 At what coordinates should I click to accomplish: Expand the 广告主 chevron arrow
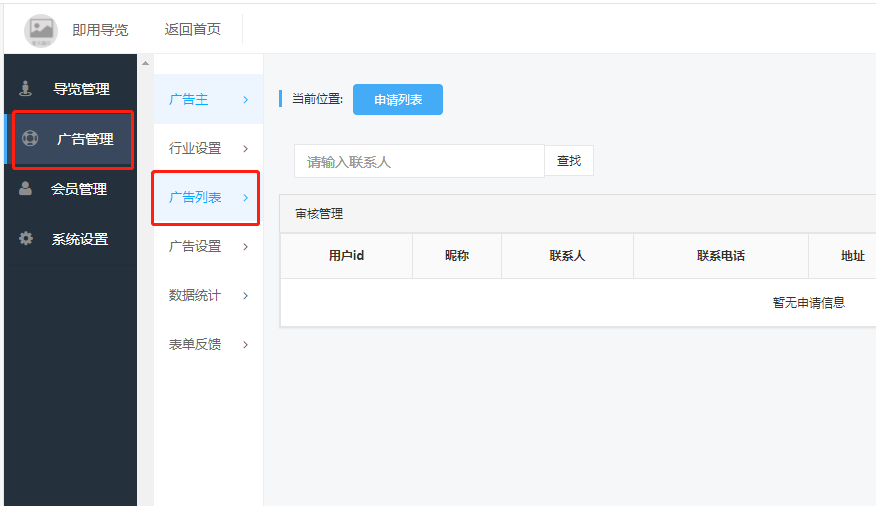pyautogui.click(x=246, y=99)
